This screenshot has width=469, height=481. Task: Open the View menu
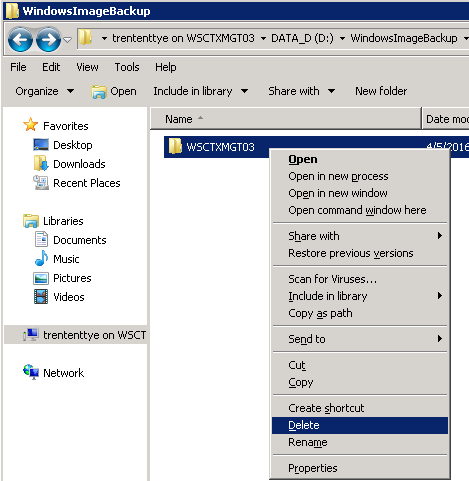pos(87,67)
